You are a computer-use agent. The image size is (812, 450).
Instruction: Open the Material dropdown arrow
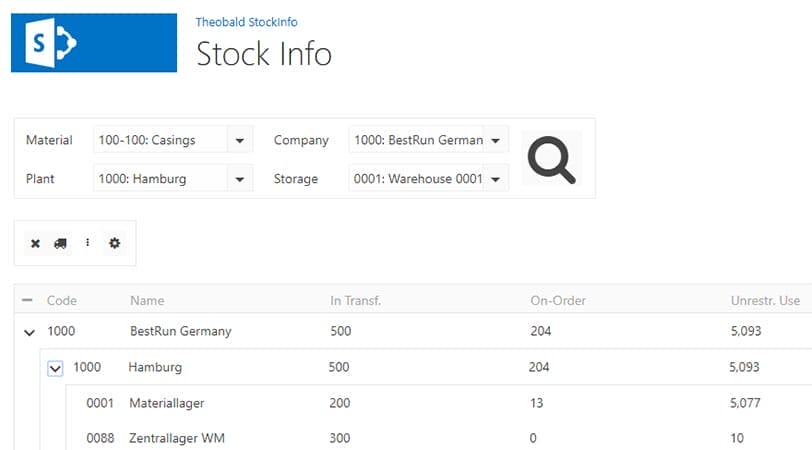[240, 140]
